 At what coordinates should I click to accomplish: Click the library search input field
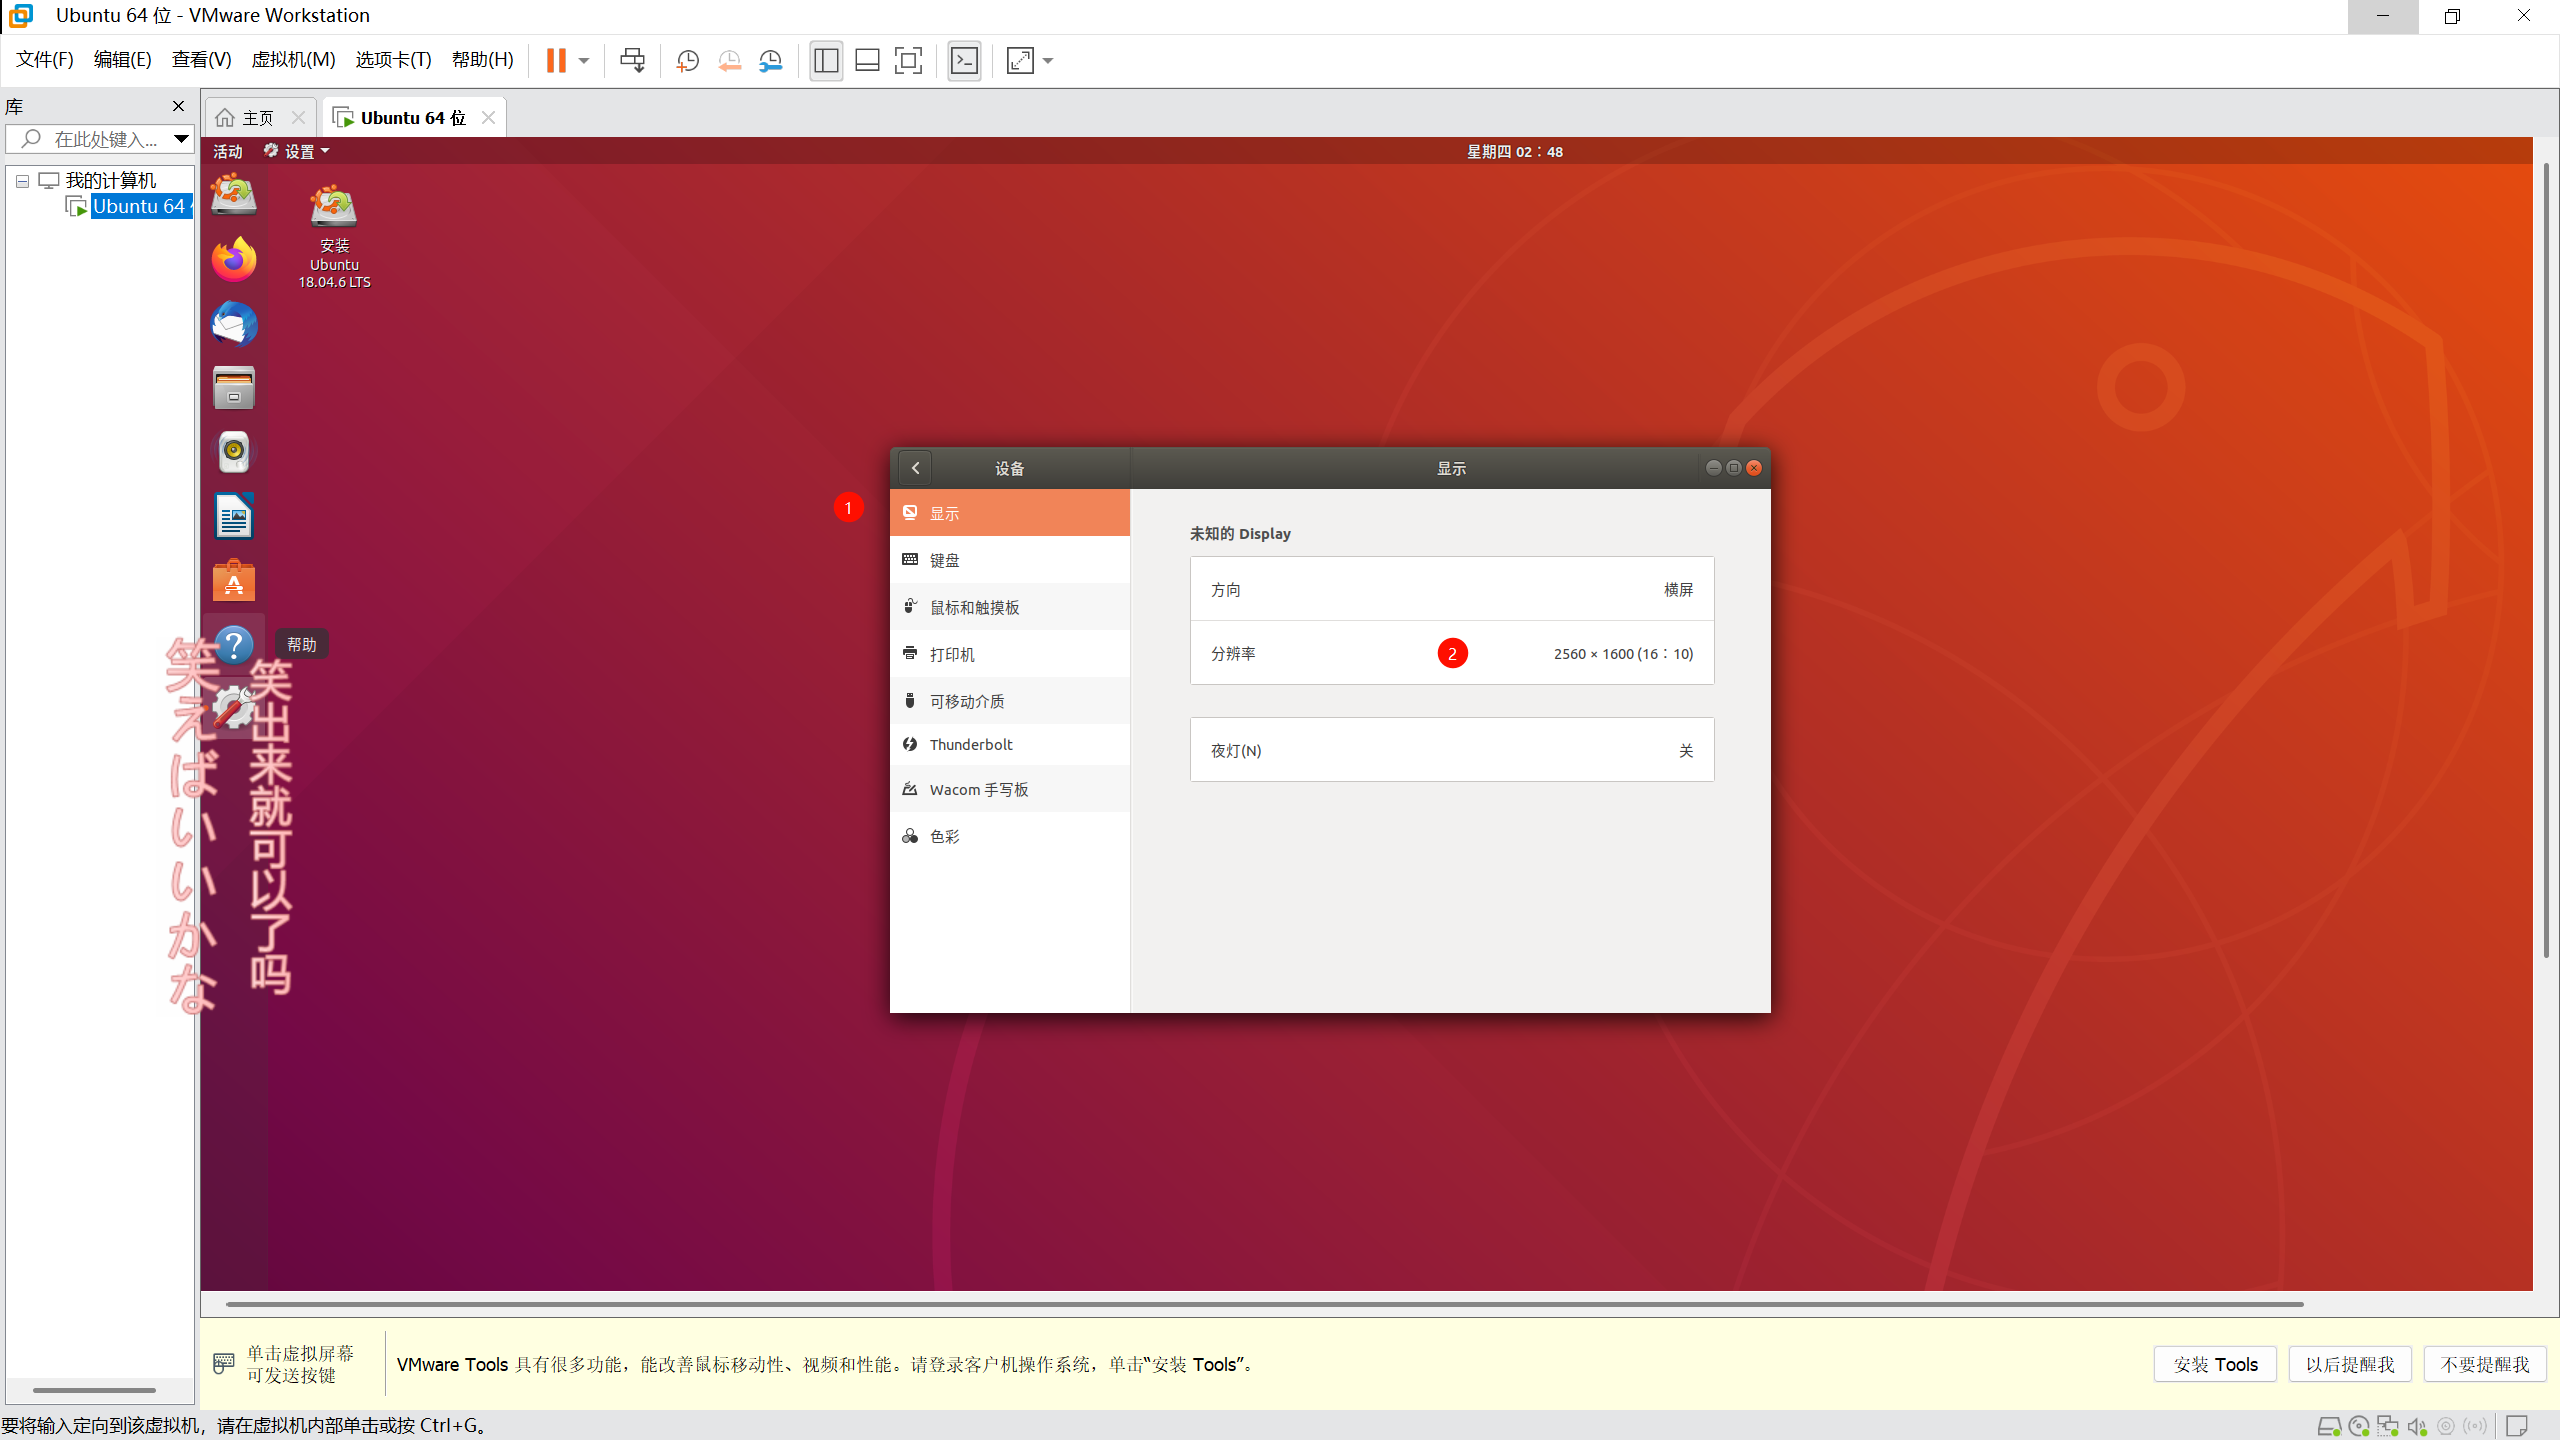pyautogui.click(x=105, y=139)
